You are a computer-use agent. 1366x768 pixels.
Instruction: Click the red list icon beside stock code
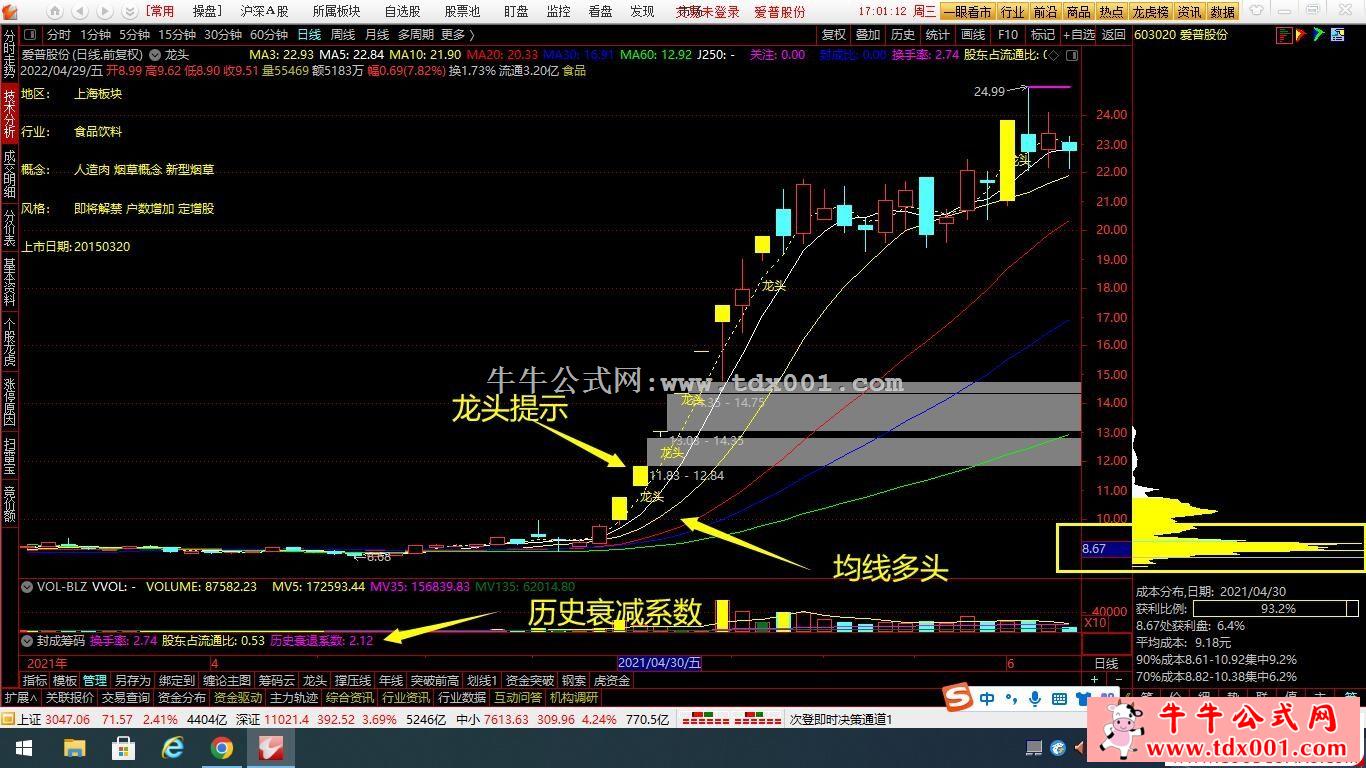(1284, 35)
